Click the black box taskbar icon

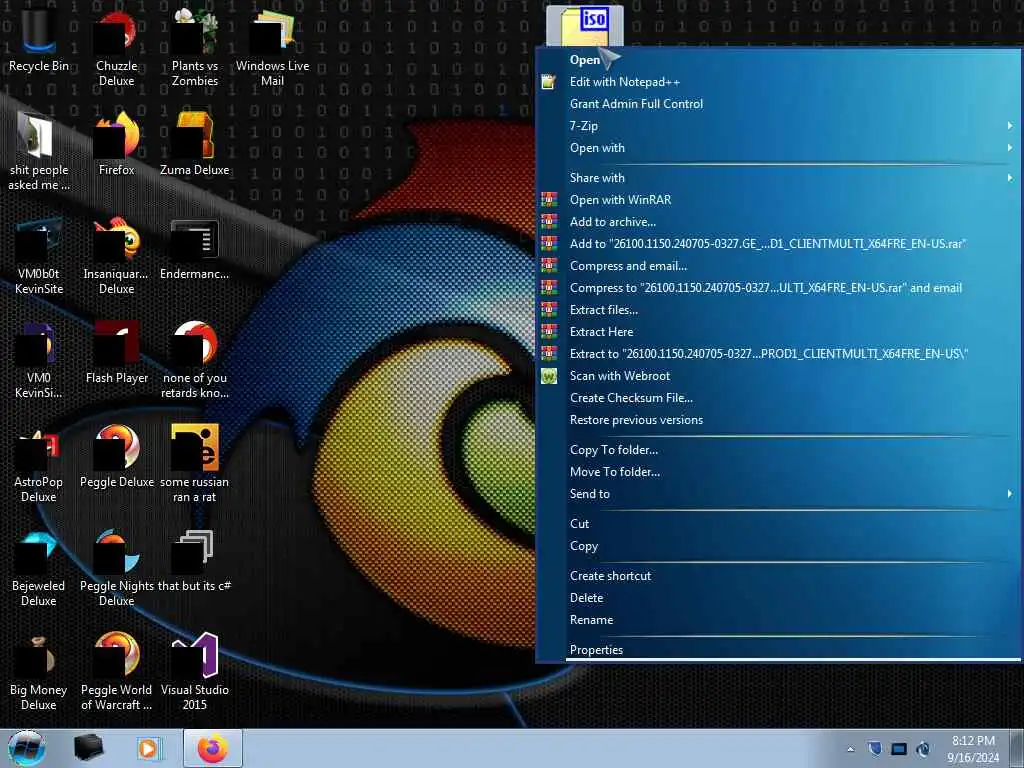pyautogui.click(x=88, y=748)
